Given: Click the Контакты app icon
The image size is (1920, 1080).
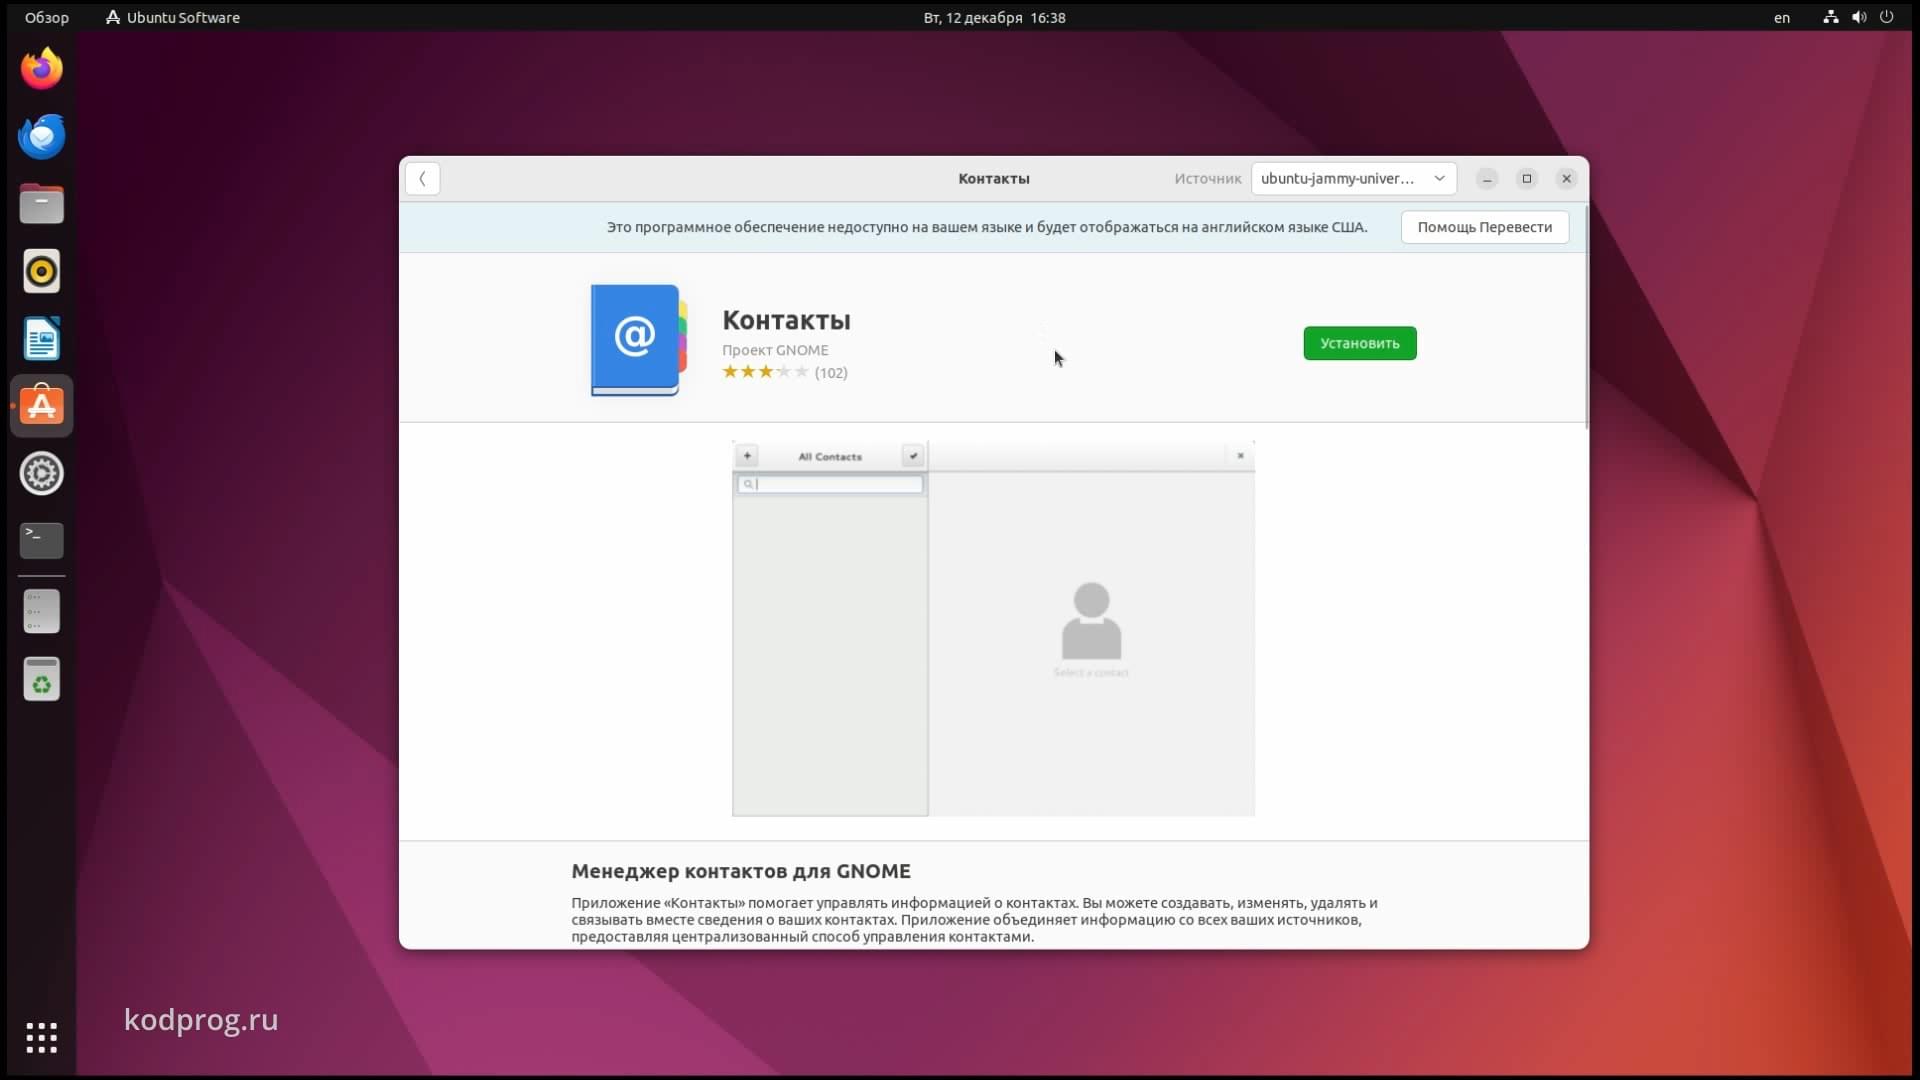Looking at the screenshot, I should point(638,340).
